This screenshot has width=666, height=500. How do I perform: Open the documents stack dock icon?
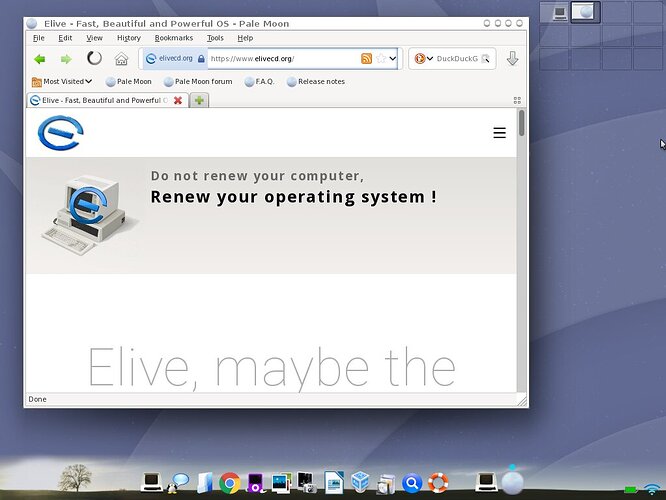click(x=386, y=484)
